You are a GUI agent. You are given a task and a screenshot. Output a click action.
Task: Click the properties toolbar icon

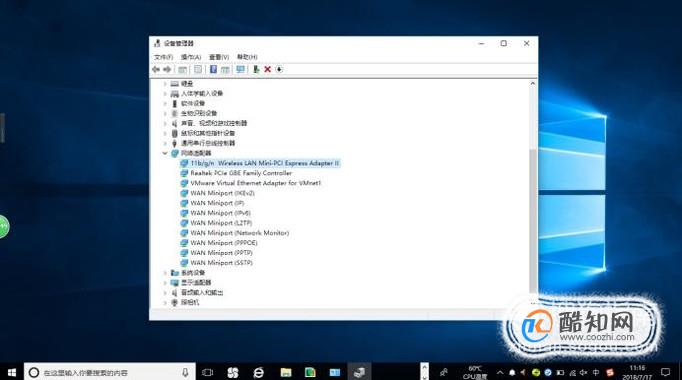(198, 69)
